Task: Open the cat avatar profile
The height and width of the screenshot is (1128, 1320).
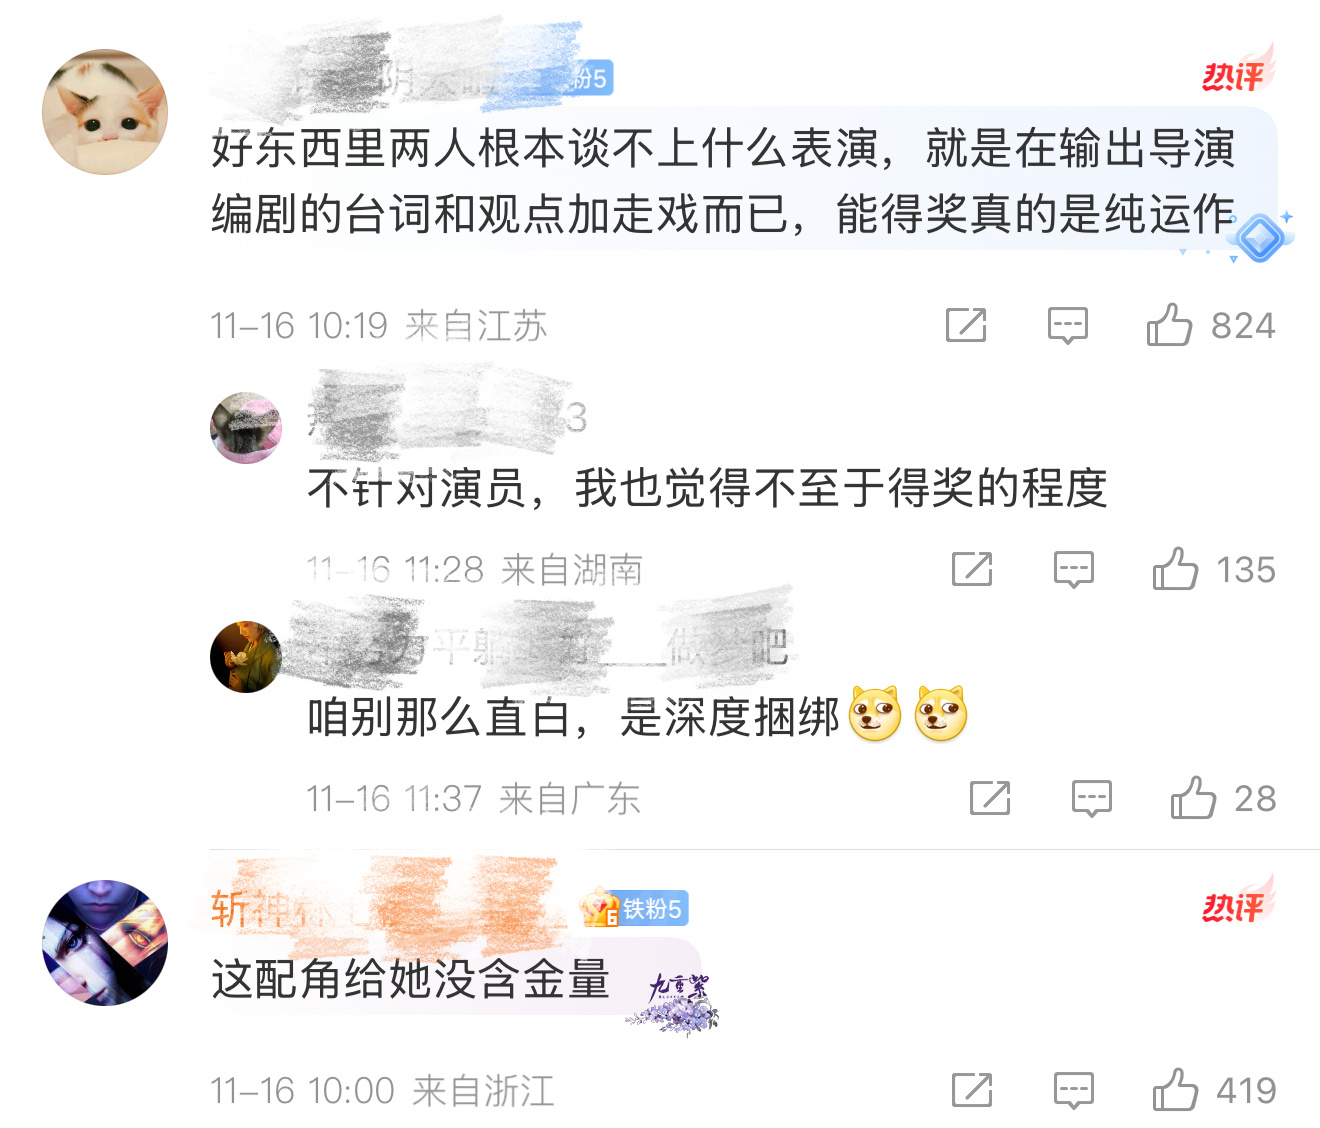Action: (105, 112)
